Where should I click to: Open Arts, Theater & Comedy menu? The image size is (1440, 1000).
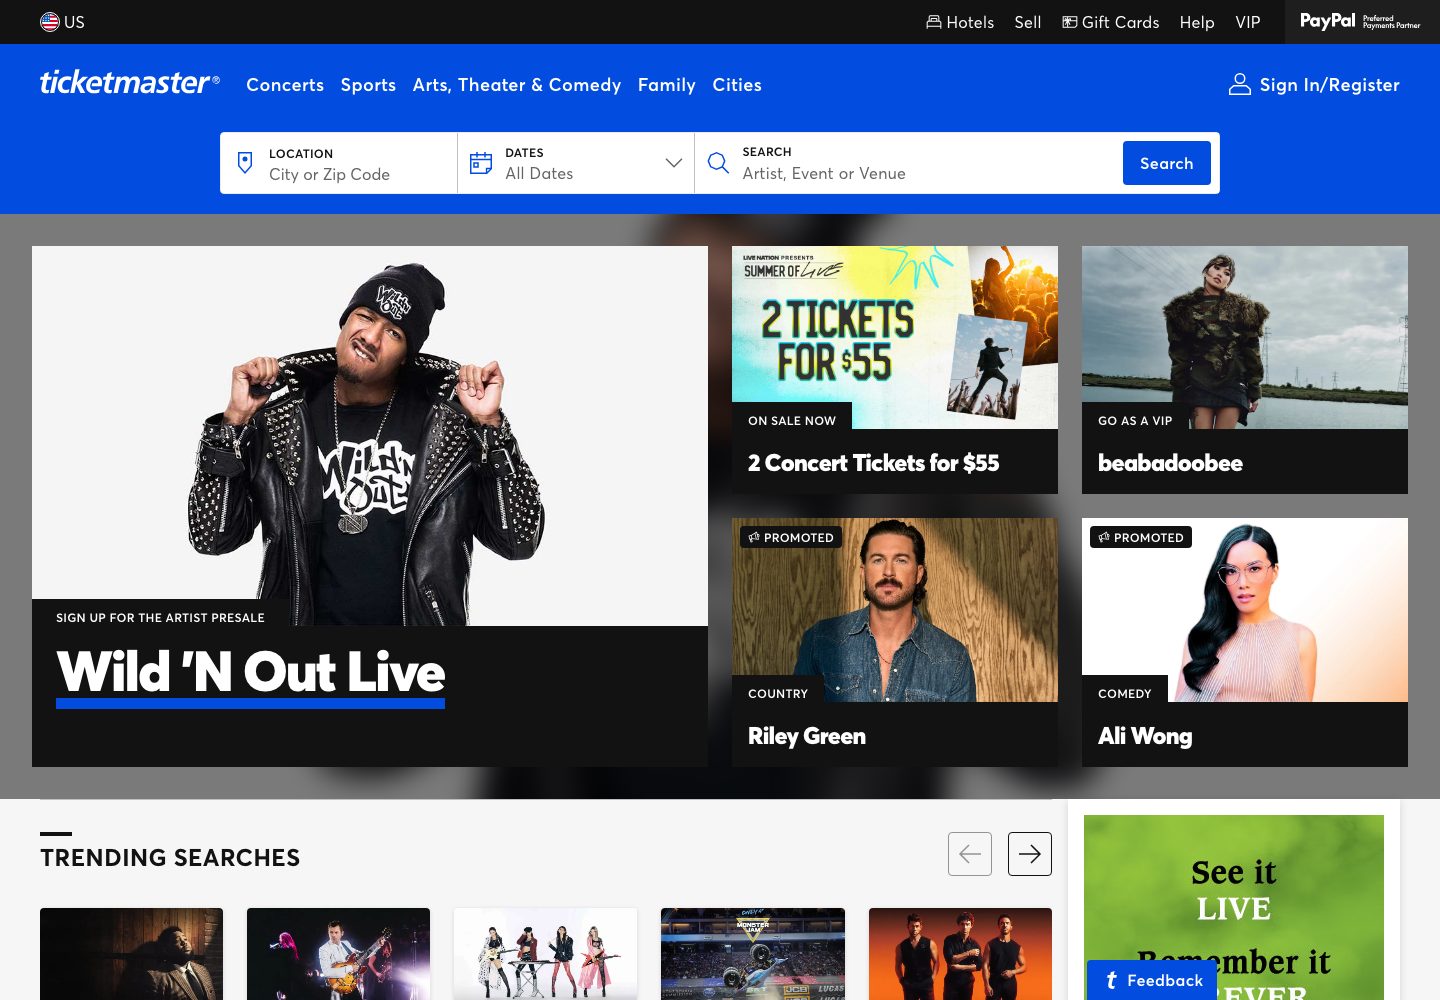pos(517,85)
